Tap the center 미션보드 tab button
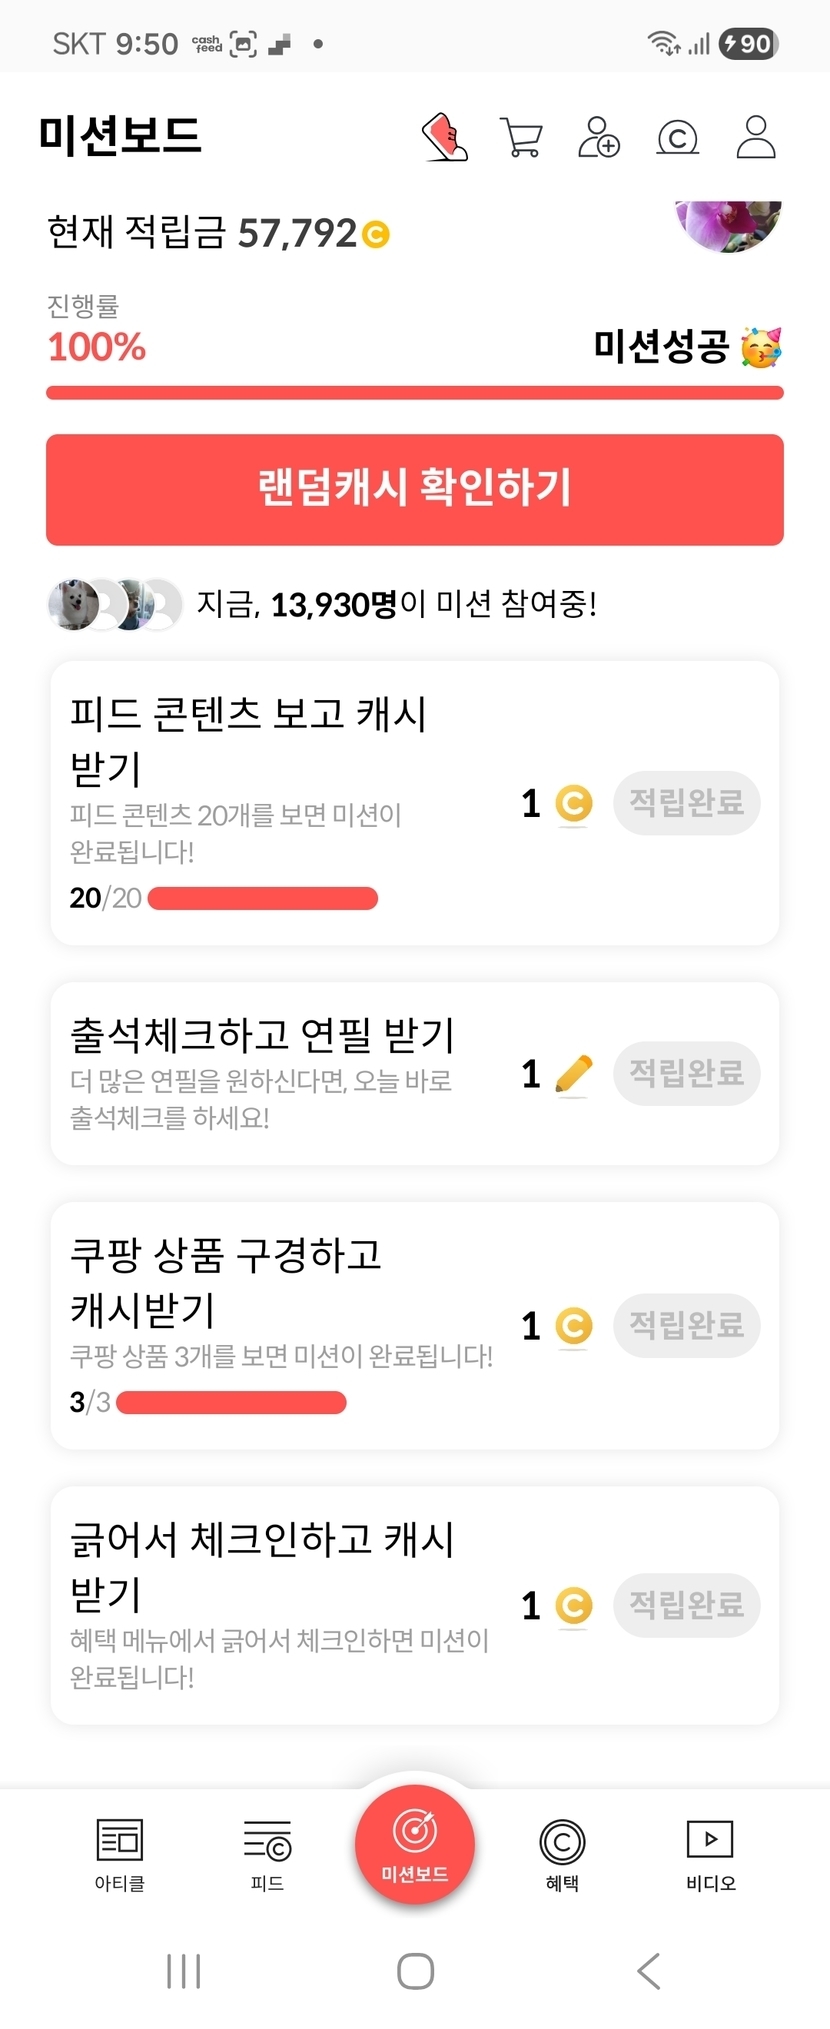 coord(415,1845)
